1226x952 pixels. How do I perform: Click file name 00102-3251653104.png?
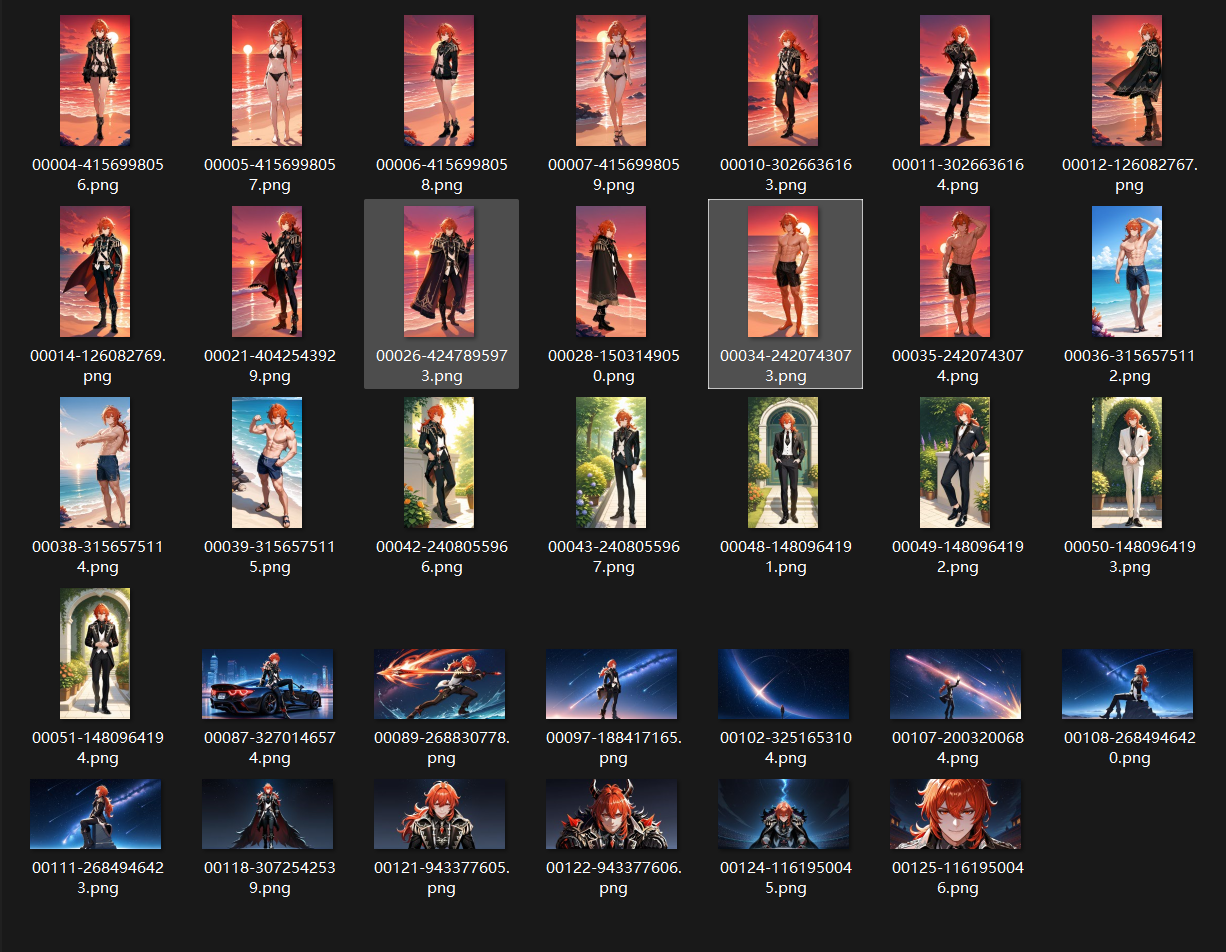click(785, 748)
